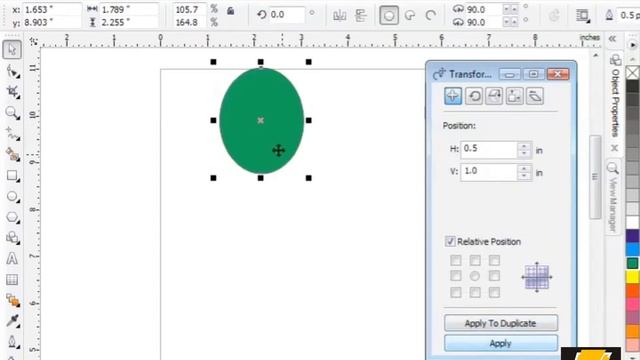The height and width of the screenshot is (360, 640).
Task: Click the green ellipse center marker
Action: pyautogui.click(x=261, y=120)
